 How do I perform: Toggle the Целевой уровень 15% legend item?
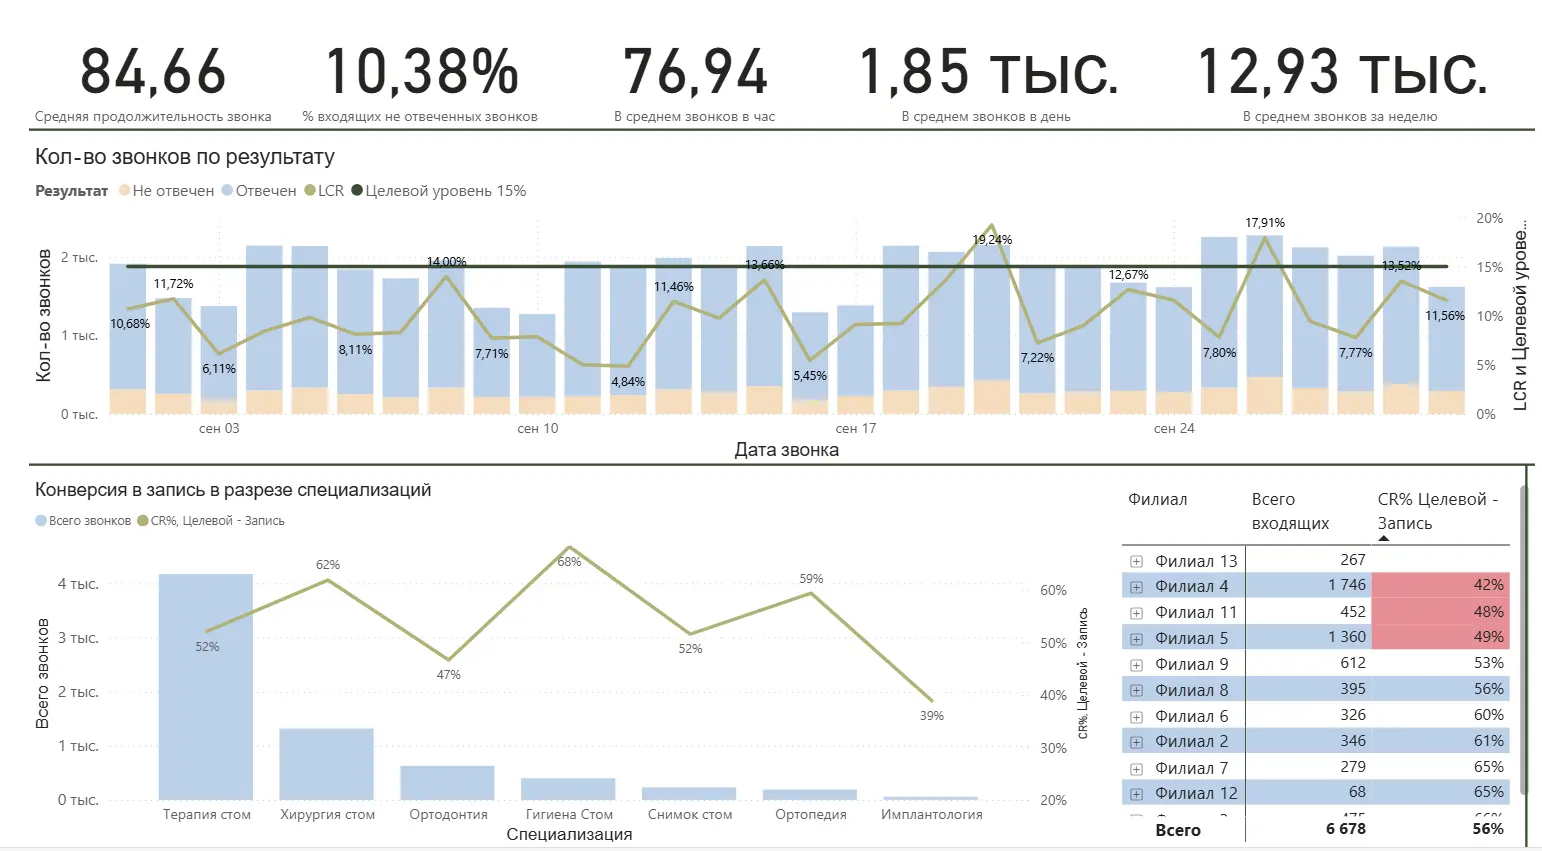438,190
